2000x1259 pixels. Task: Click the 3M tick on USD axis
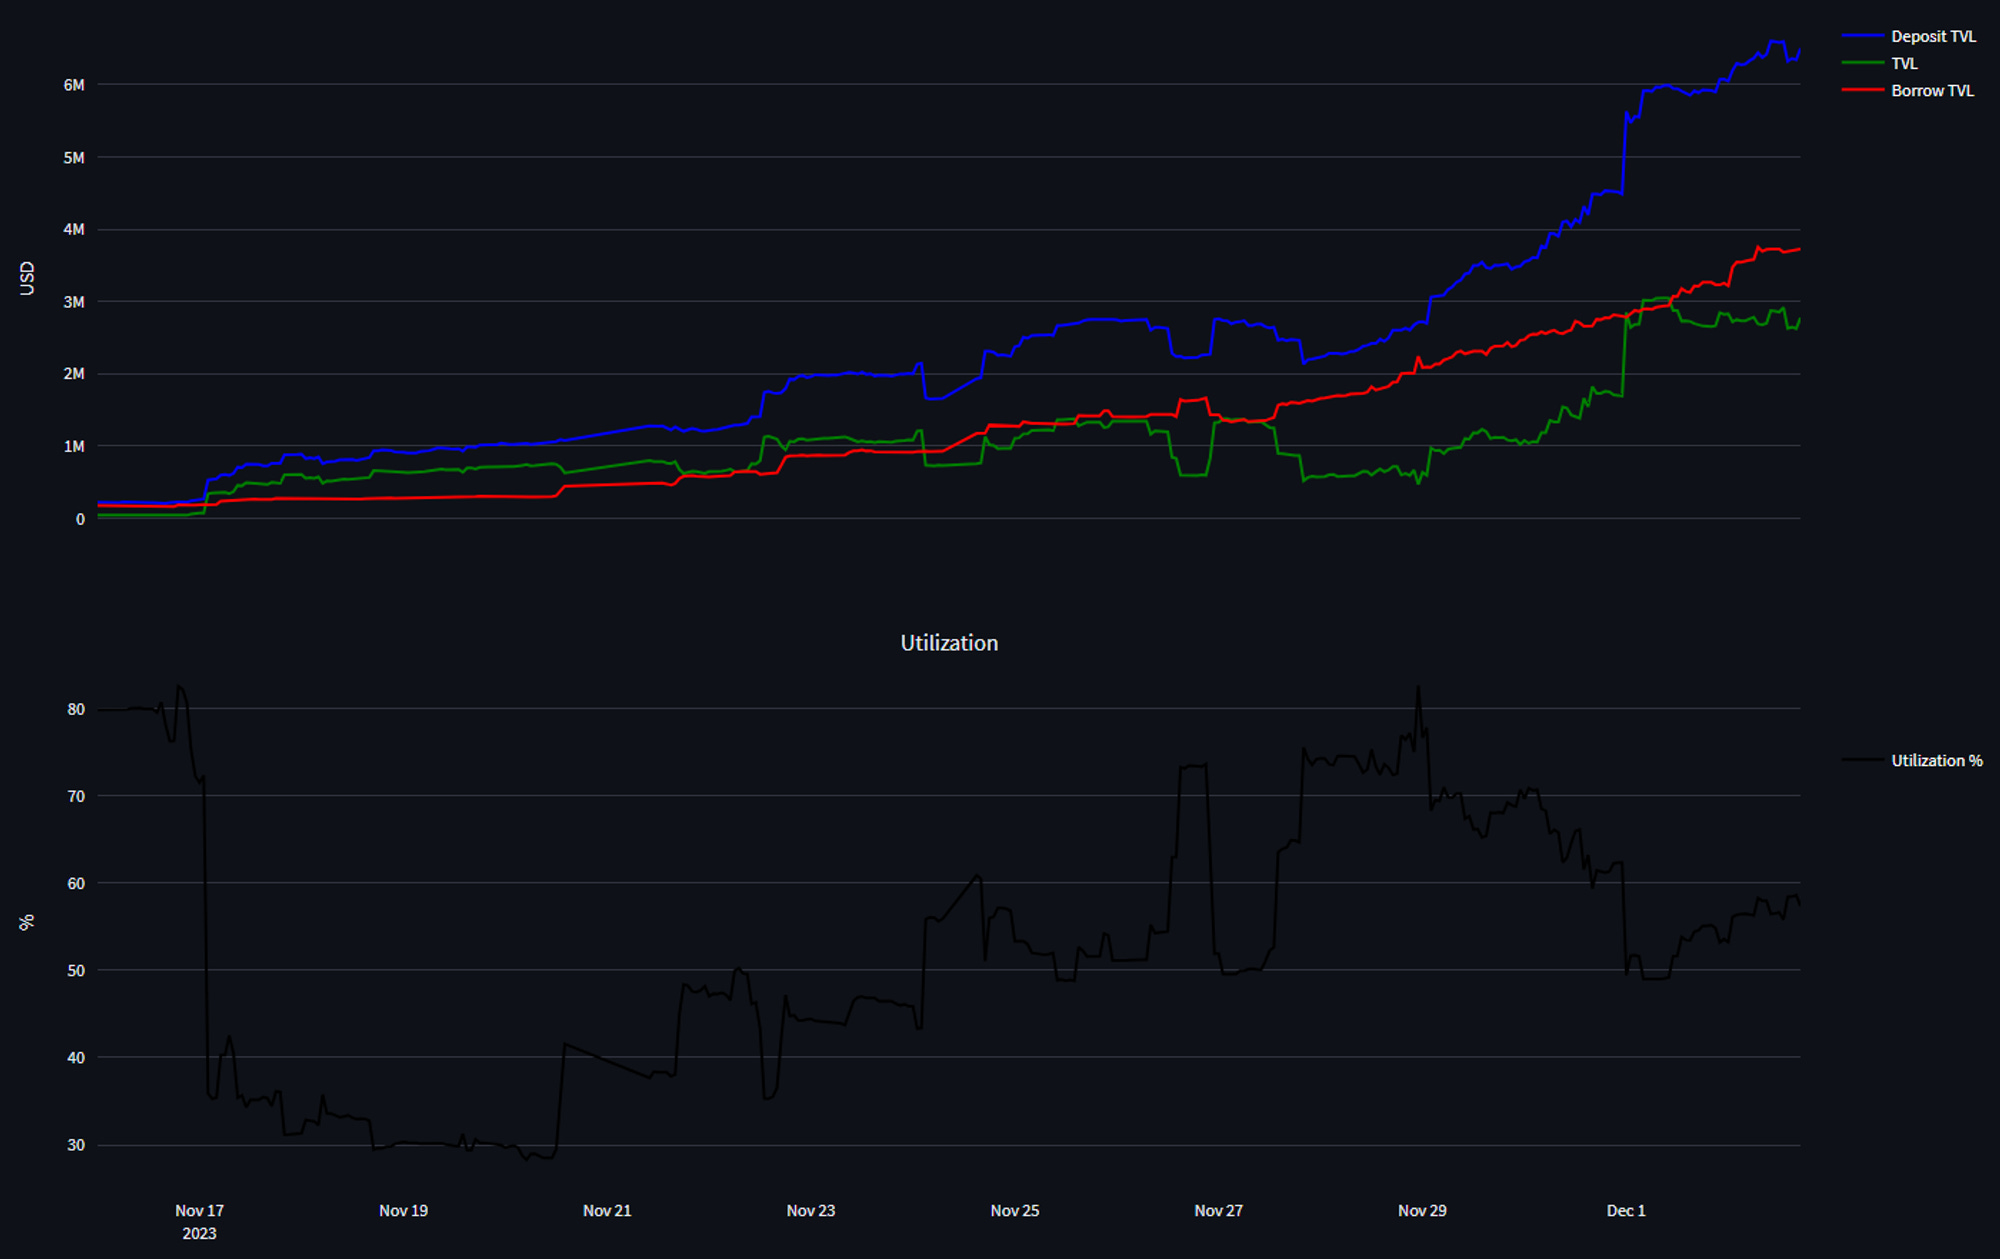point(74,302)
